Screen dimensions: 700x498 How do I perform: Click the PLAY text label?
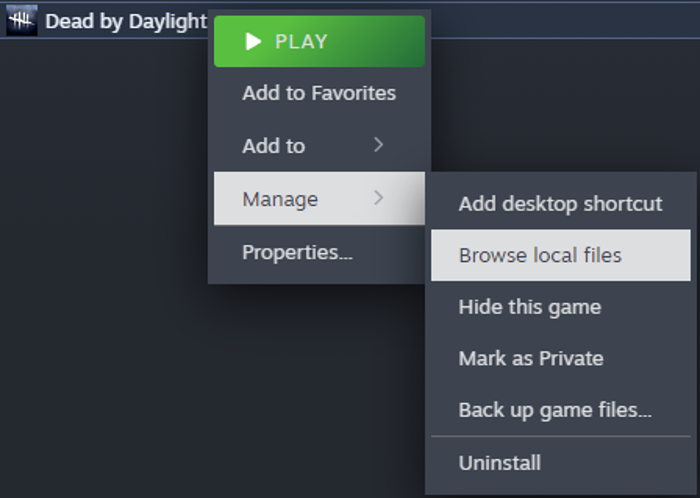[301, 42]
